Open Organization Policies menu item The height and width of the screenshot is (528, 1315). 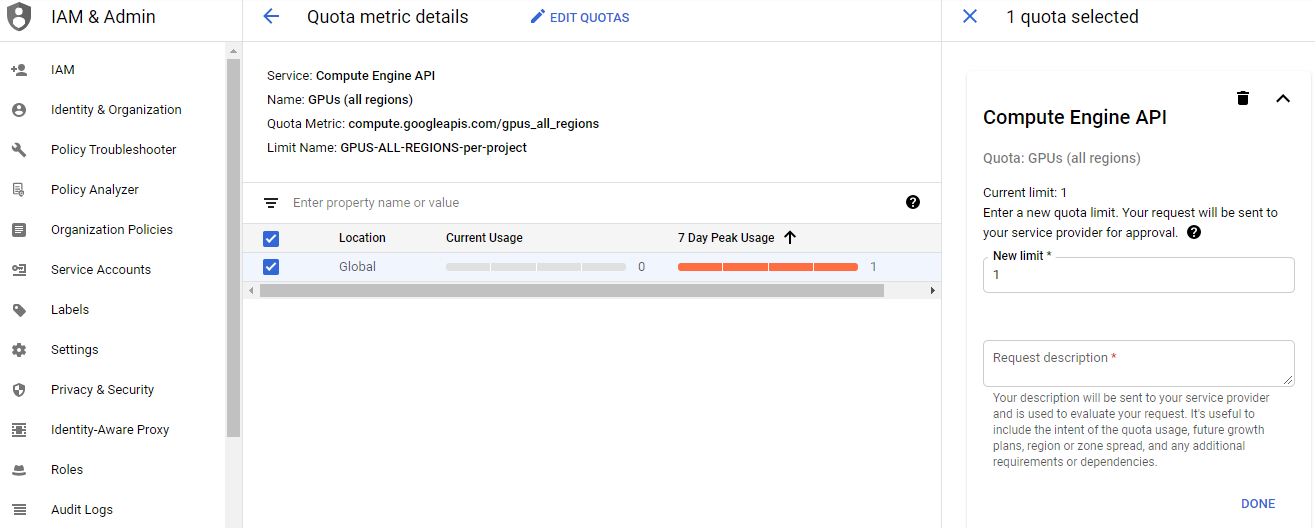[x=112, y=230]
